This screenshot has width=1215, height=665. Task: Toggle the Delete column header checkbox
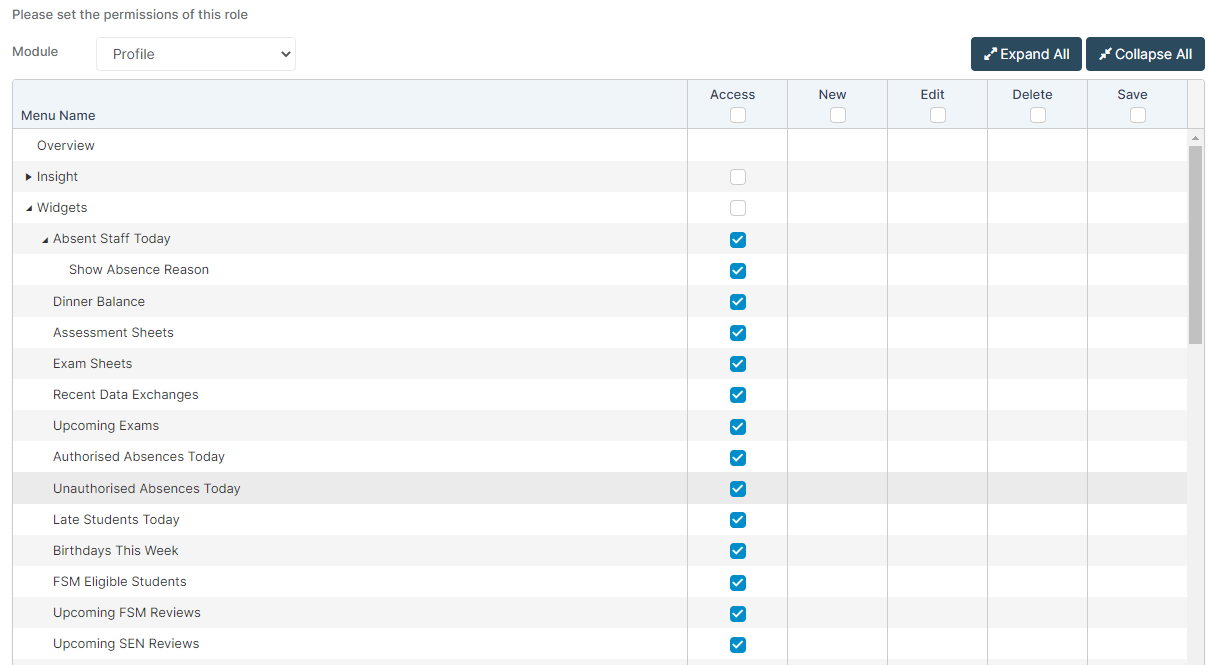click(1037, 115)
